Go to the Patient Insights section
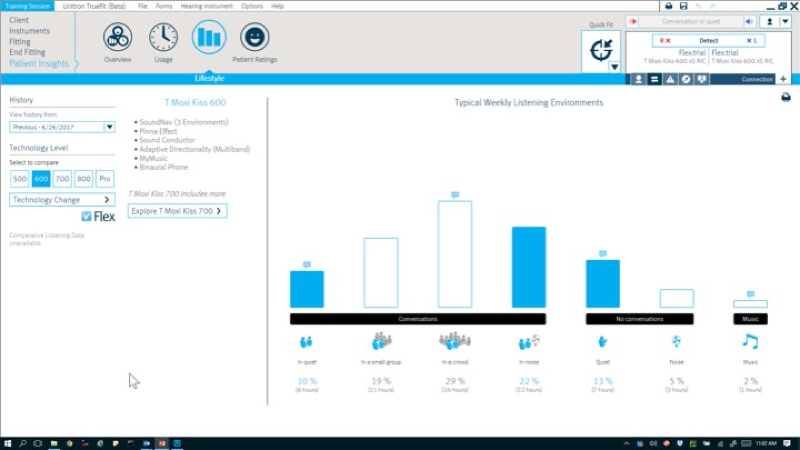800x450 pixels. [x=39, y=63]
